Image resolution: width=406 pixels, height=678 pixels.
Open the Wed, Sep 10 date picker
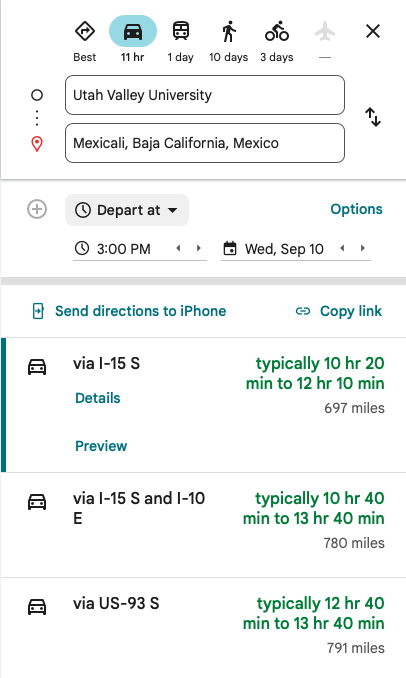point(284,249)
